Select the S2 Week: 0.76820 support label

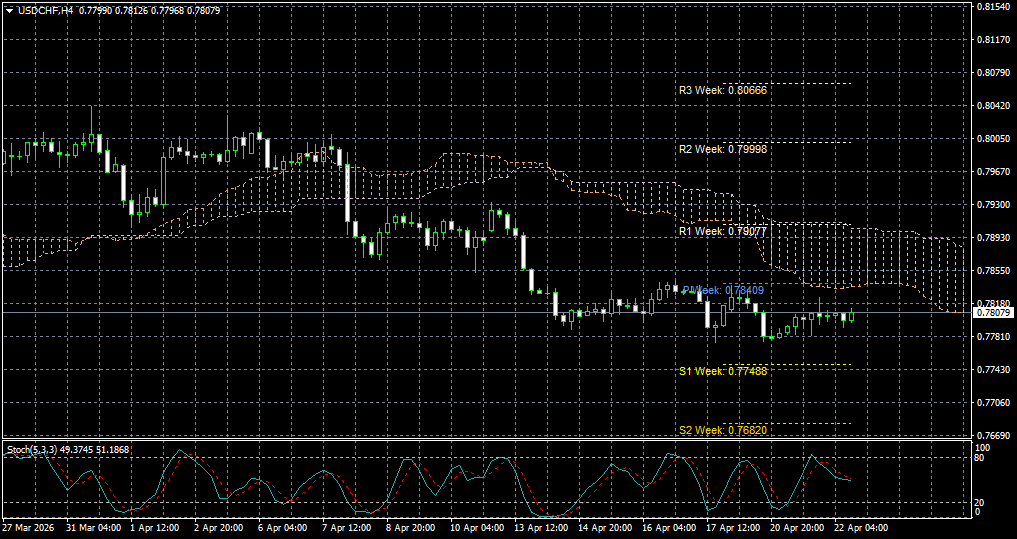pyautogui.click(x=723, y=430)
